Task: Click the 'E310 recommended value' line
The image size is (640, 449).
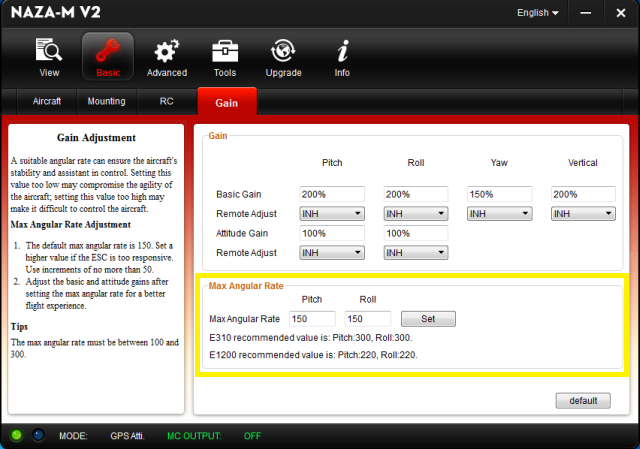Action: coord(311,338)
